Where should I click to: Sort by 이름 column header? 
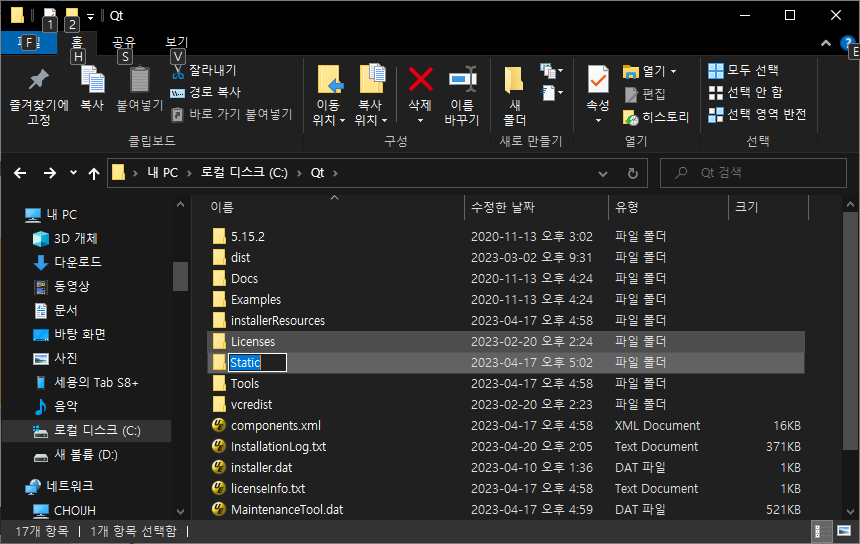coord(222,207)
